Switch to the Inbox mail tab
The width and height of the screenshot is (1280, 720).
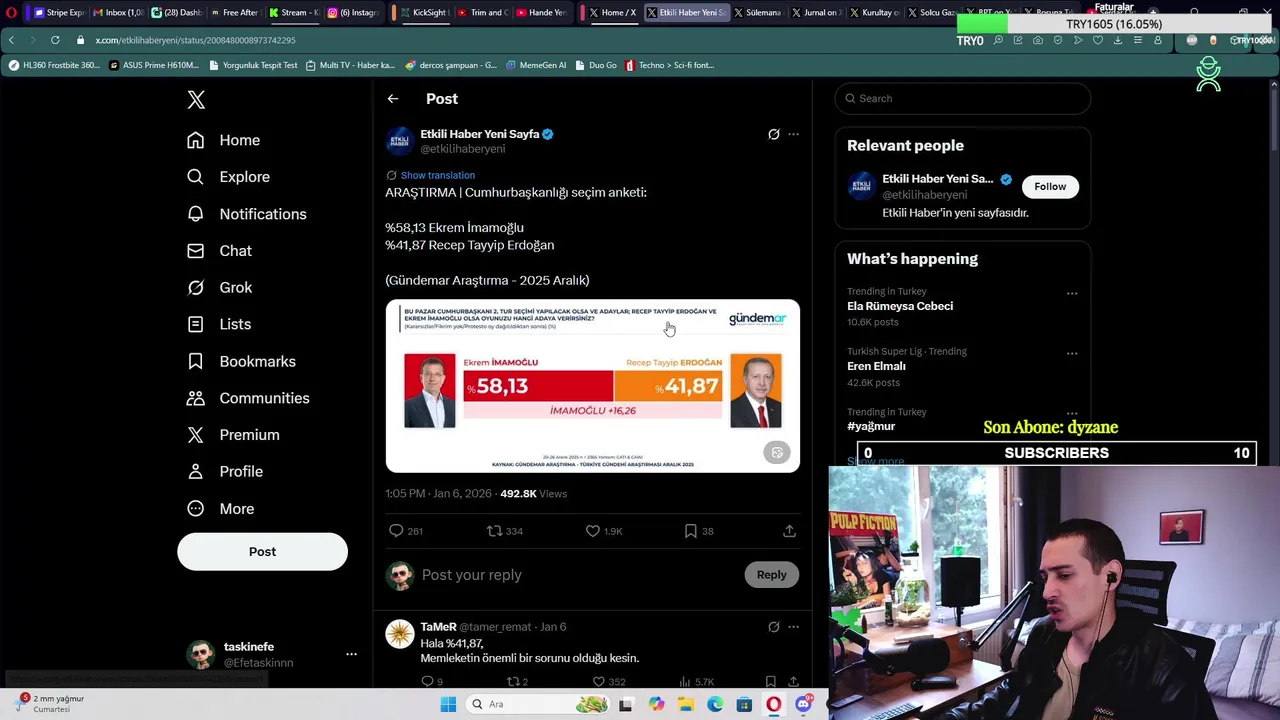coord(118,13)
